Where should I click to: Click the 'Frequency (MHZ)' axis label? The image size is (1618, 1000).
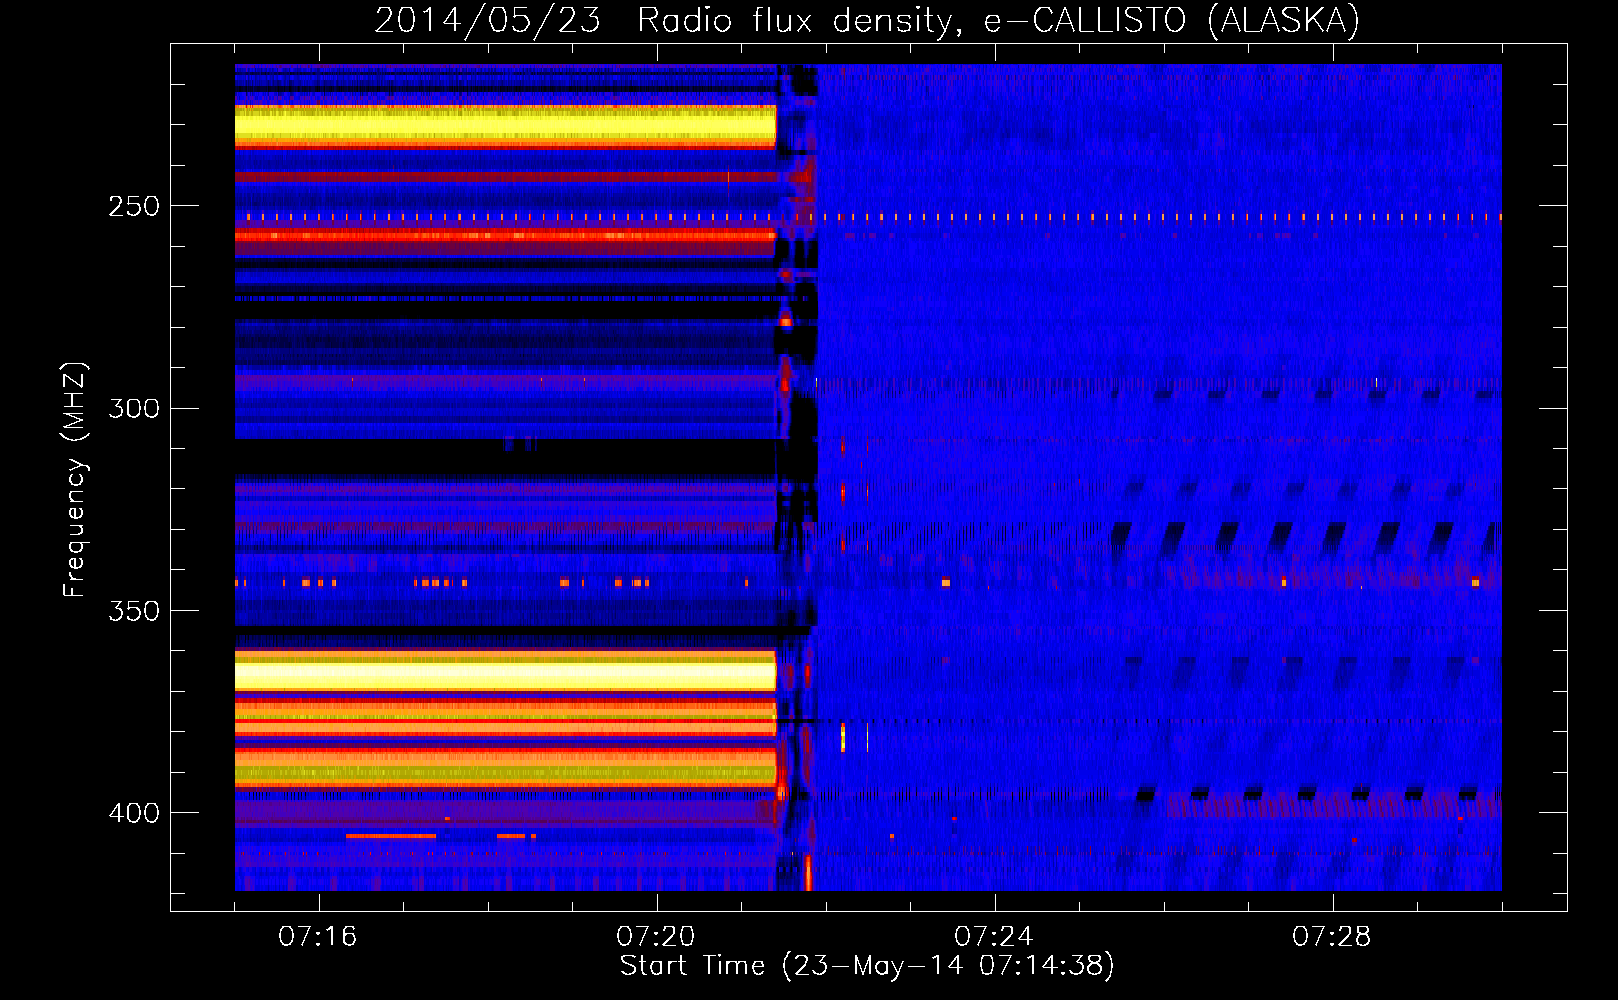75,480
